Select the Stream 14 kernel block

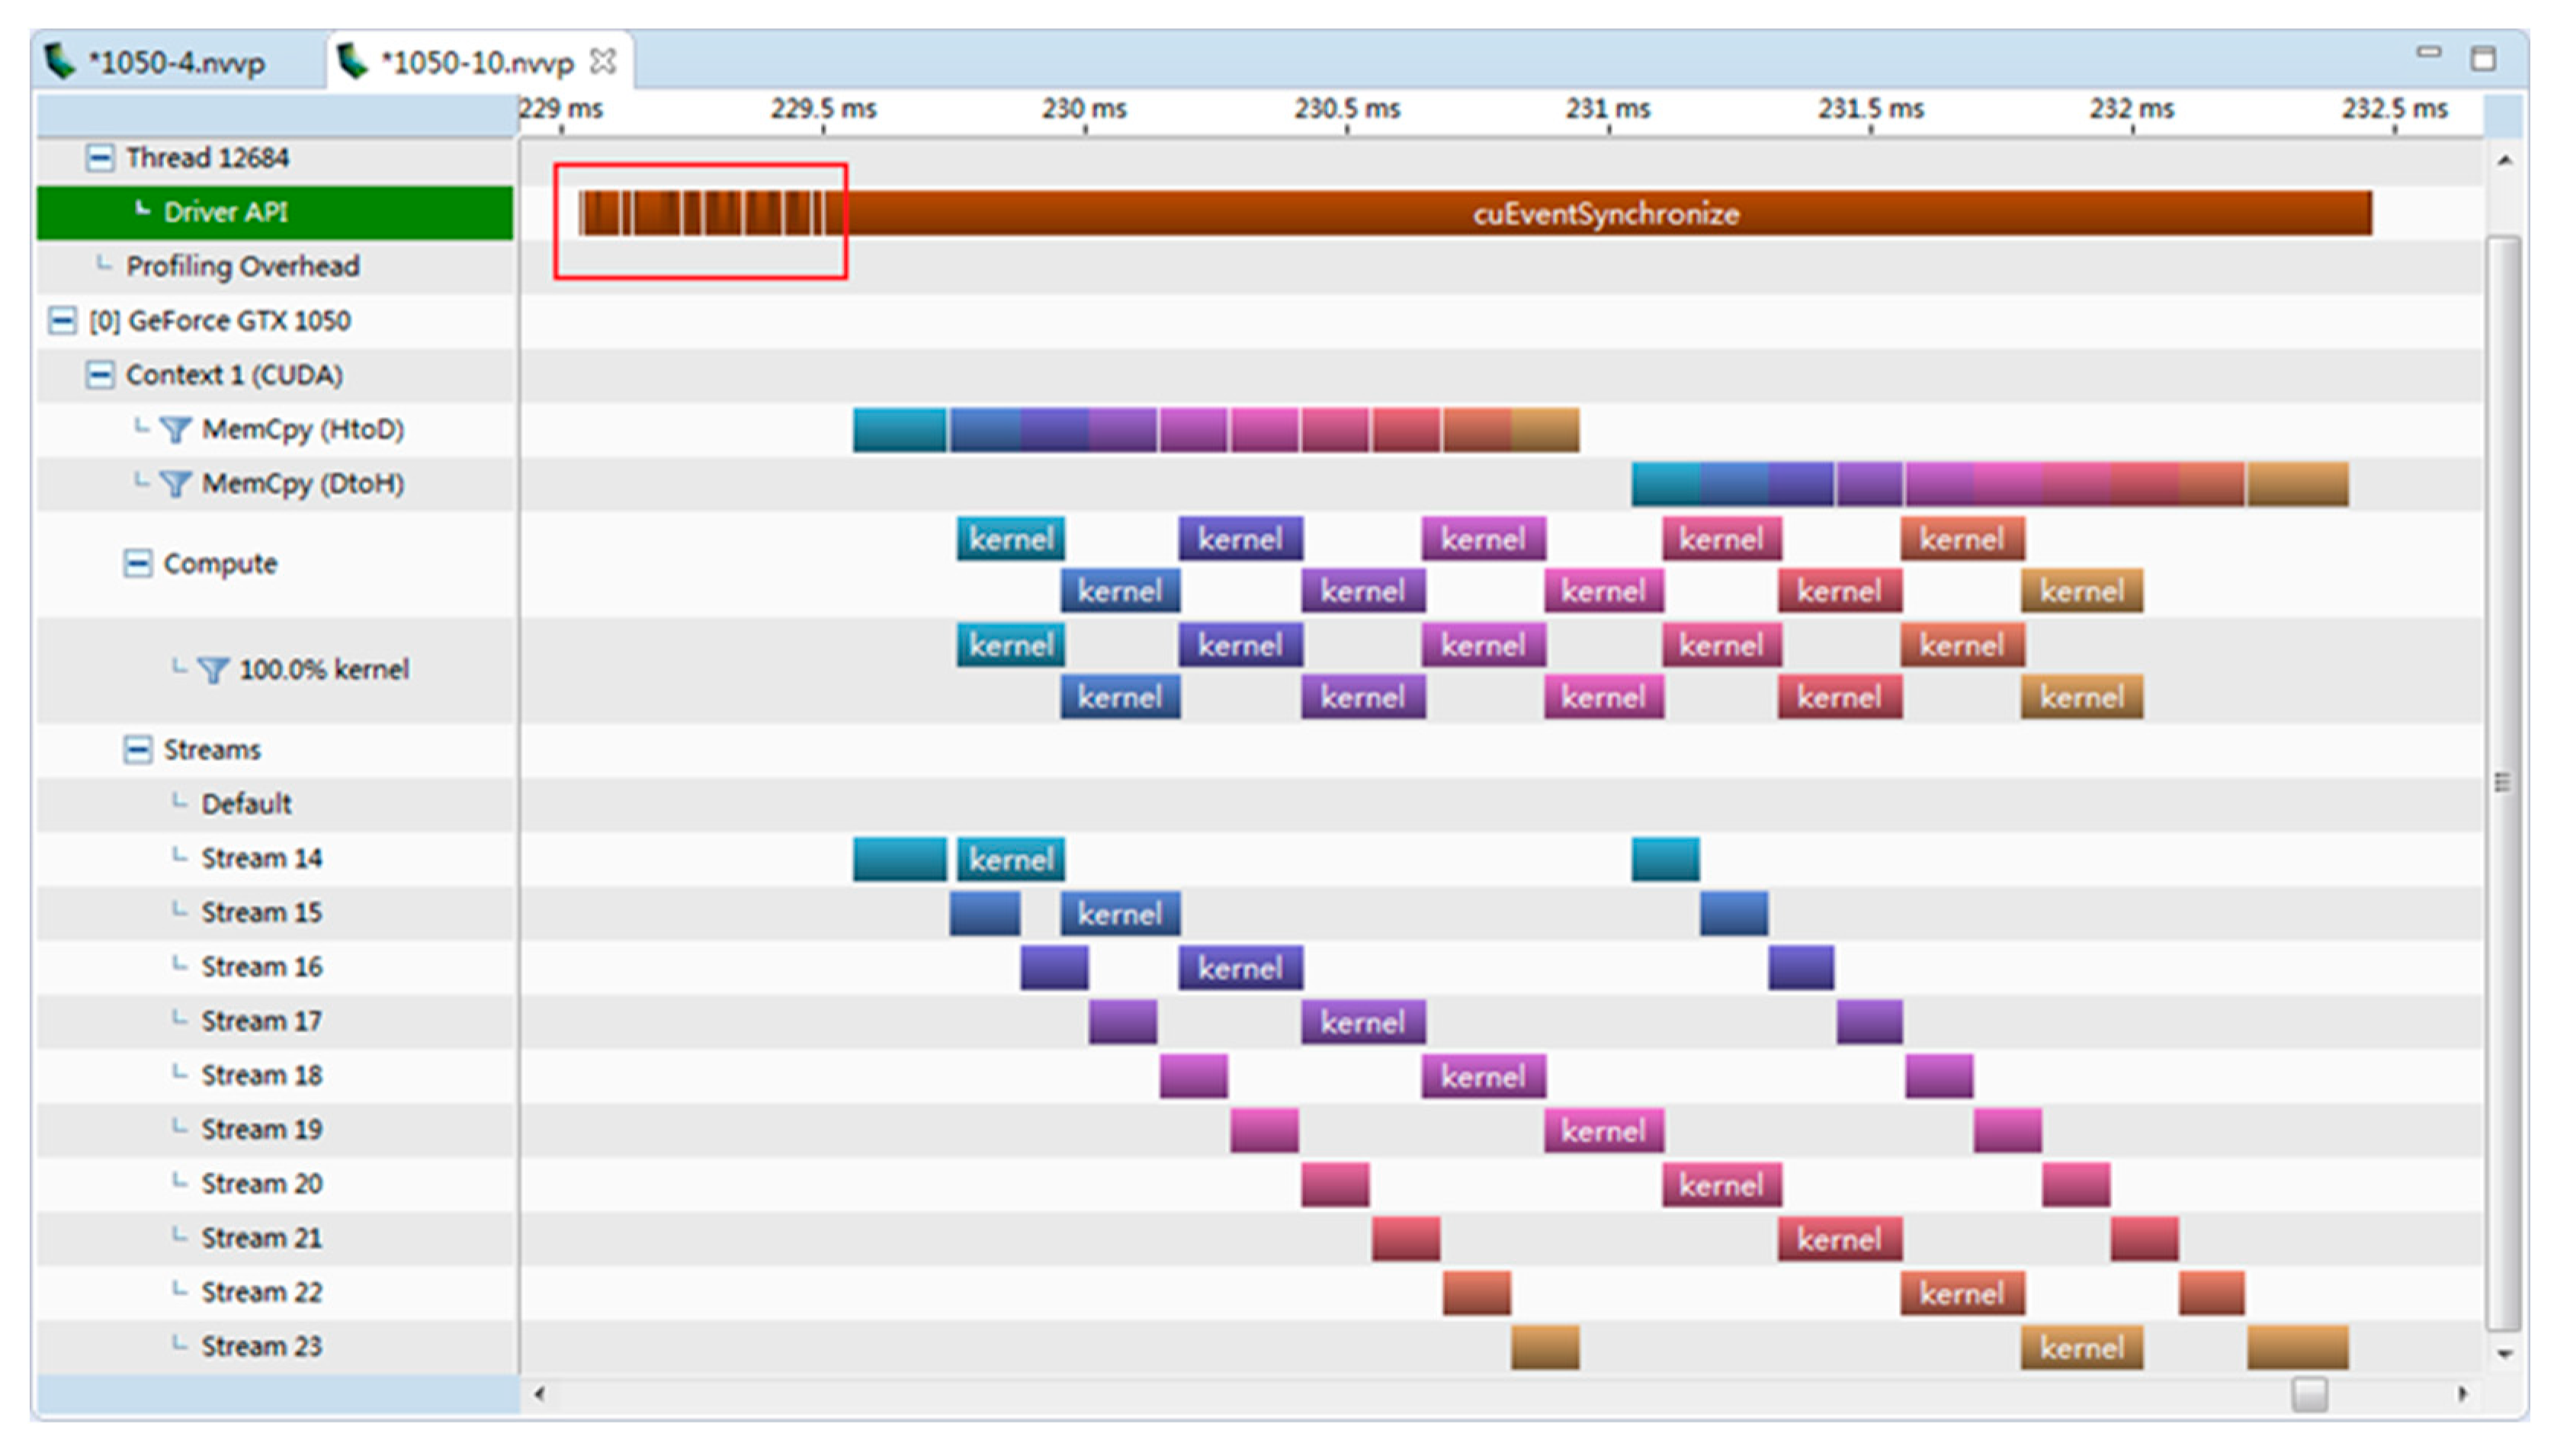click(x=1010, y=859)
